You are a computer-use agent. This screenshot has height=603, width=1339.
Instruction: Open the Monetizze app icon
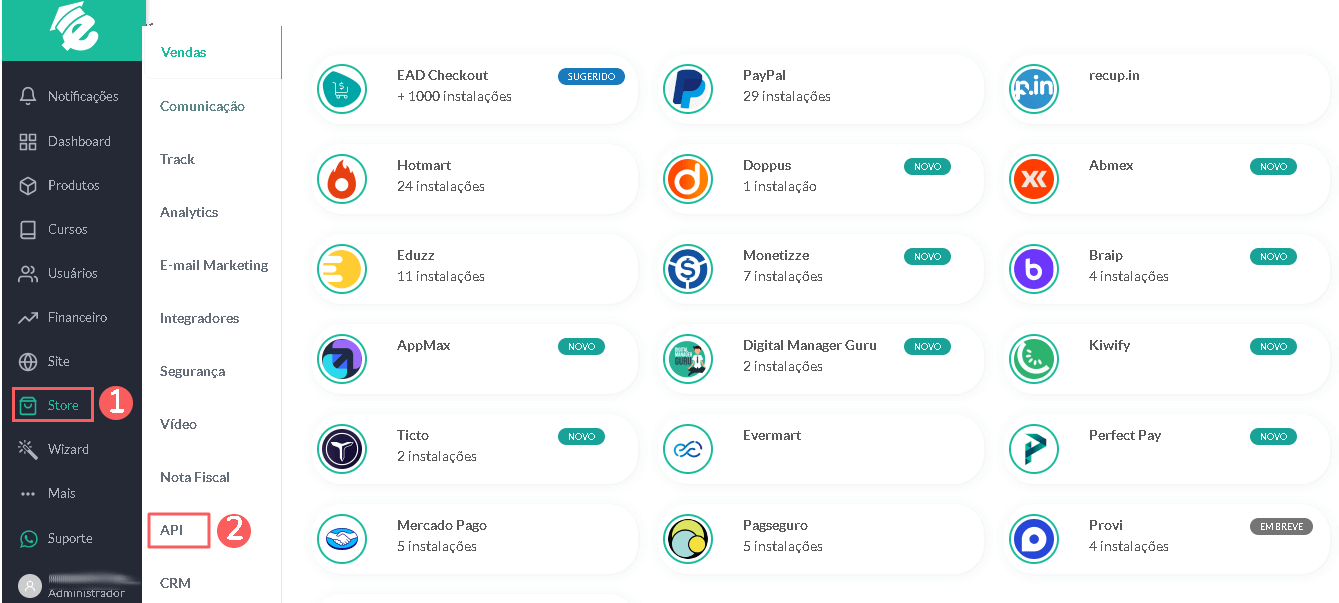tap(688, 269)
